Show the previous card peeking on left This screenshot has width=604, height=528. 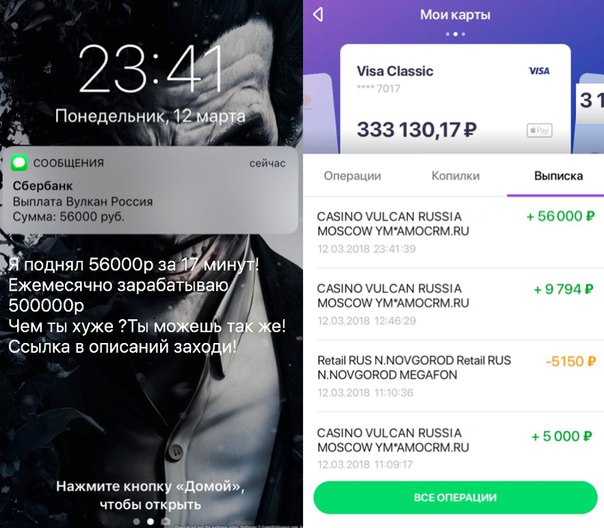pos(319,114)
